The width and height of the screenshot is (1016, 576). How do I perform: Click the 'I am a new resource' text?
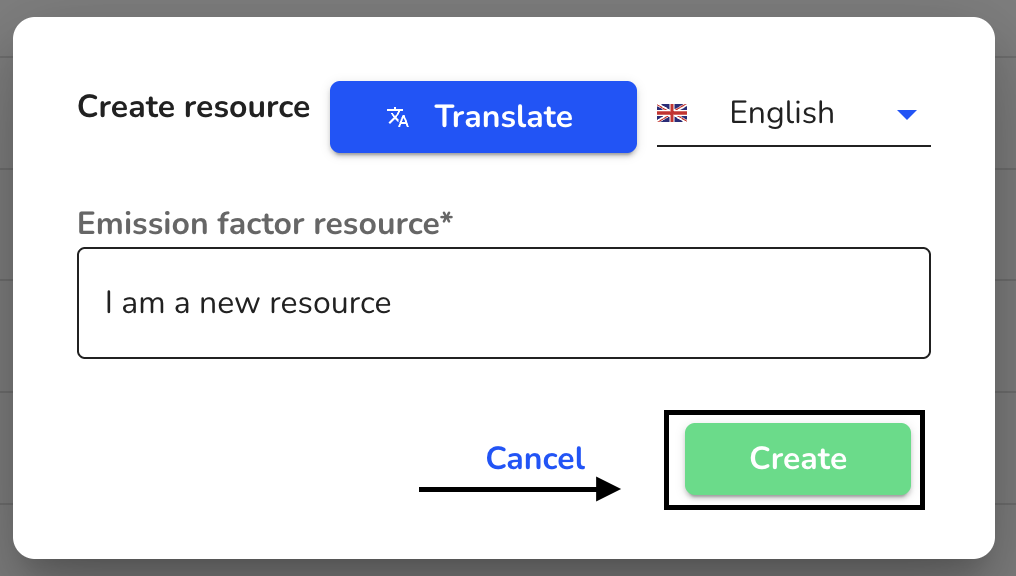click(248, 303)
